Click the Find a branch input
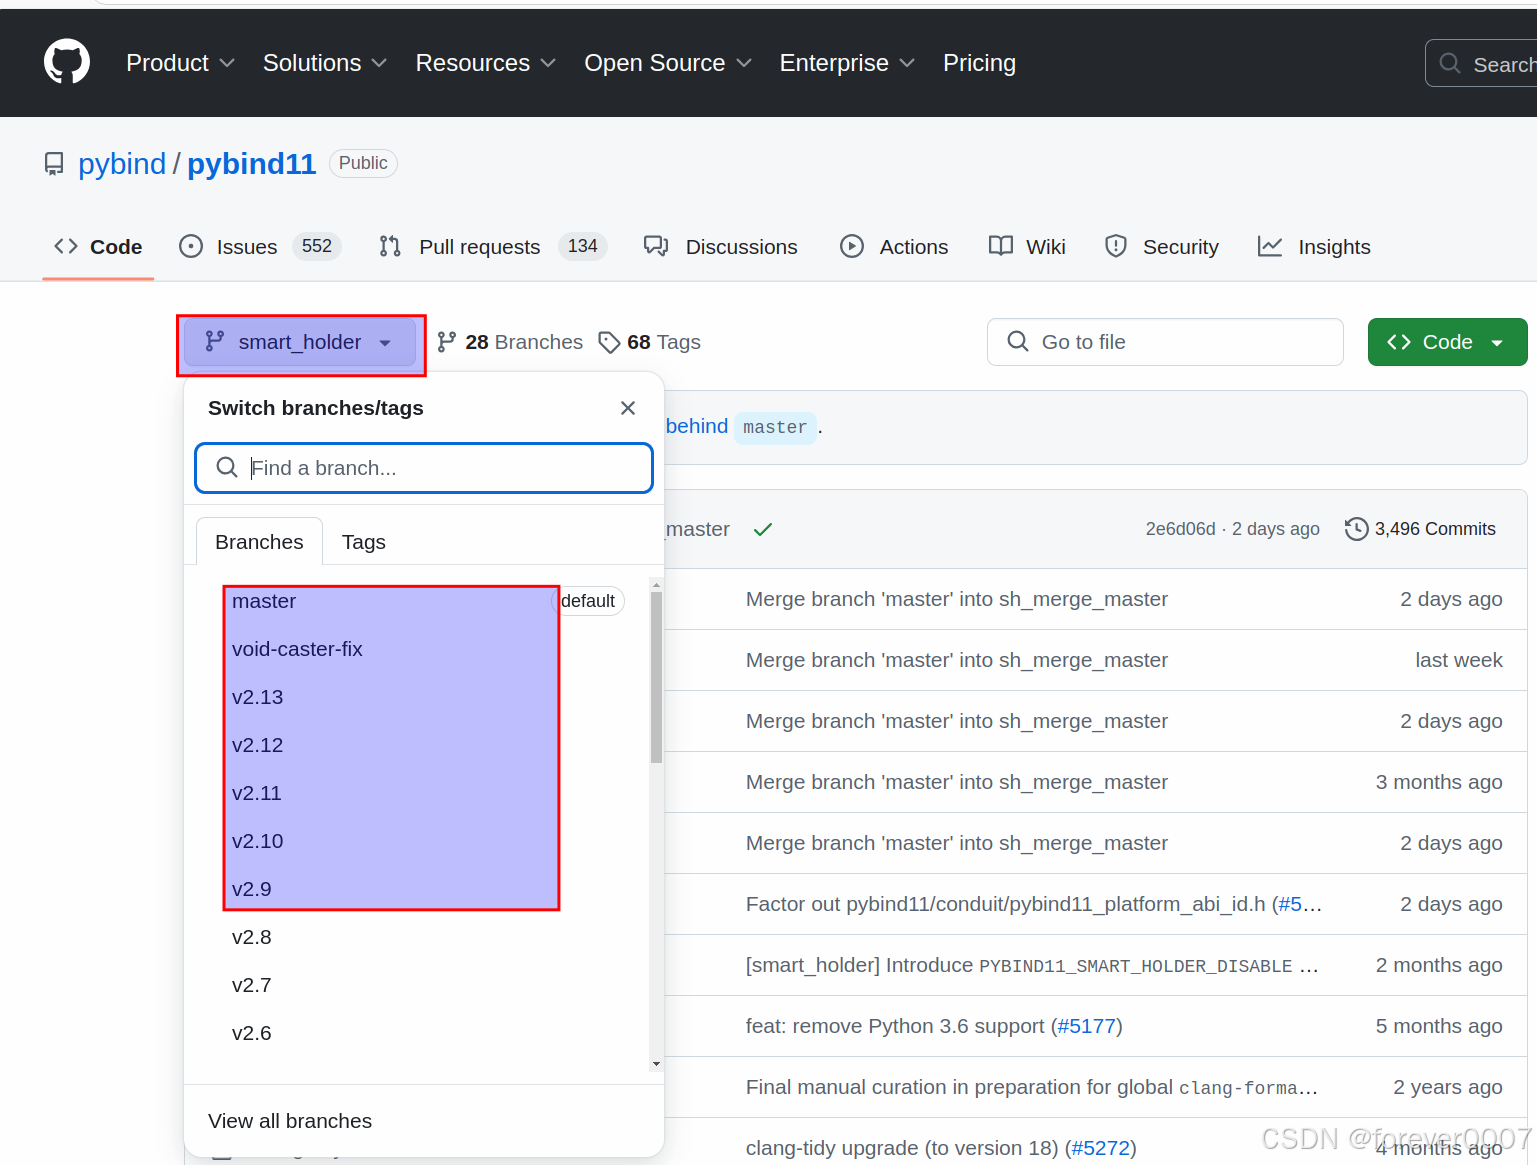Viewport: 1537px width, 1165px height. tap(424, 468)
